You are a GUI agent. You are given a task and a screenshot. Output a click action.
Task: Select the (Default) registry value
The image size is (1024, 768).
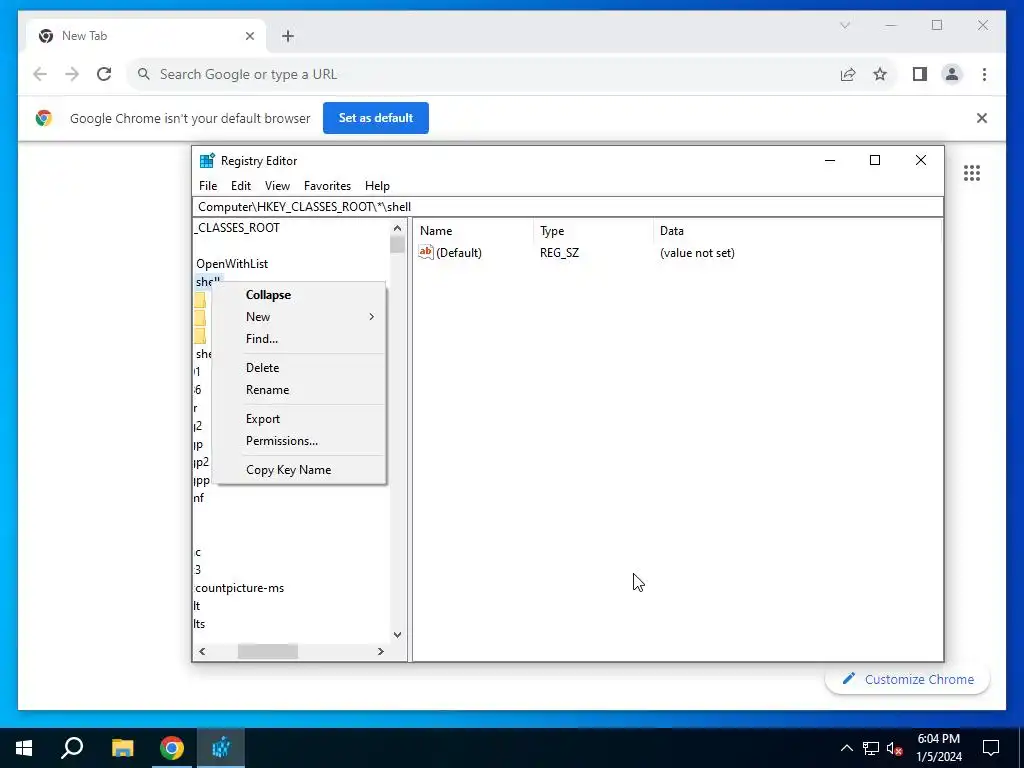point(458,253)
